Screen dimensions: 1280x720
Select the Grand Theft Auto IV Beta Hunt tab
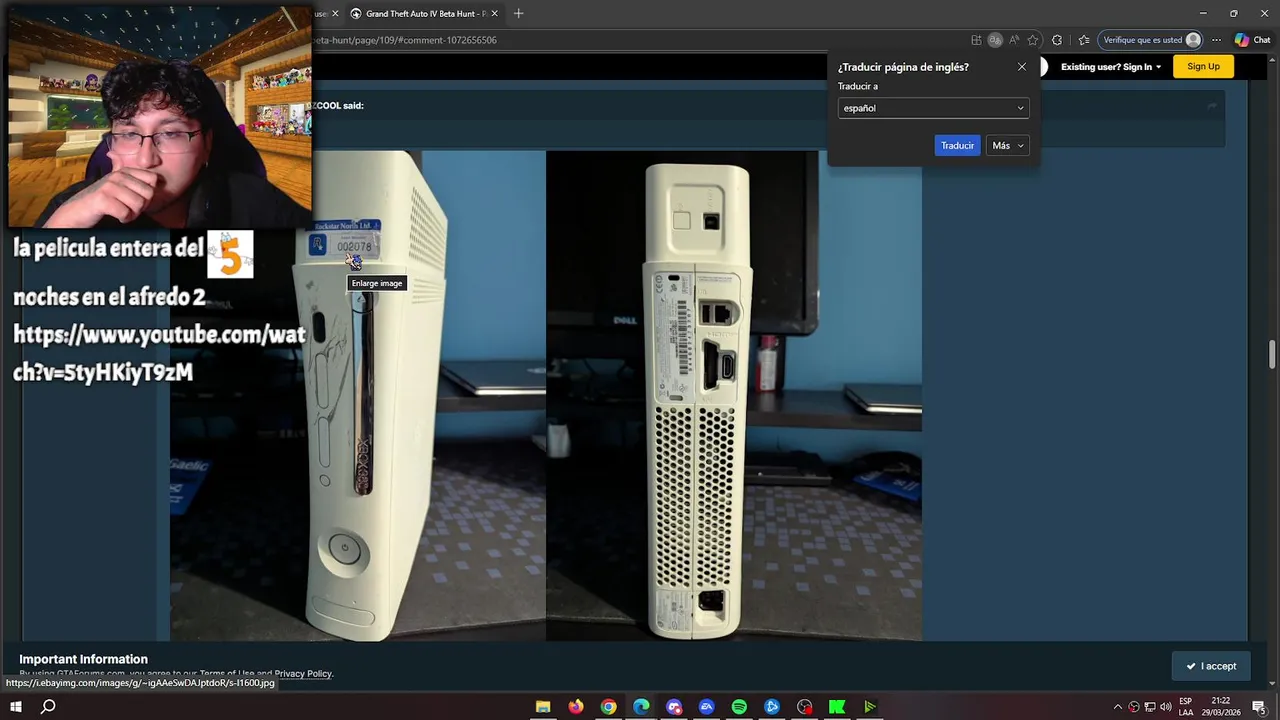(424, 14)
